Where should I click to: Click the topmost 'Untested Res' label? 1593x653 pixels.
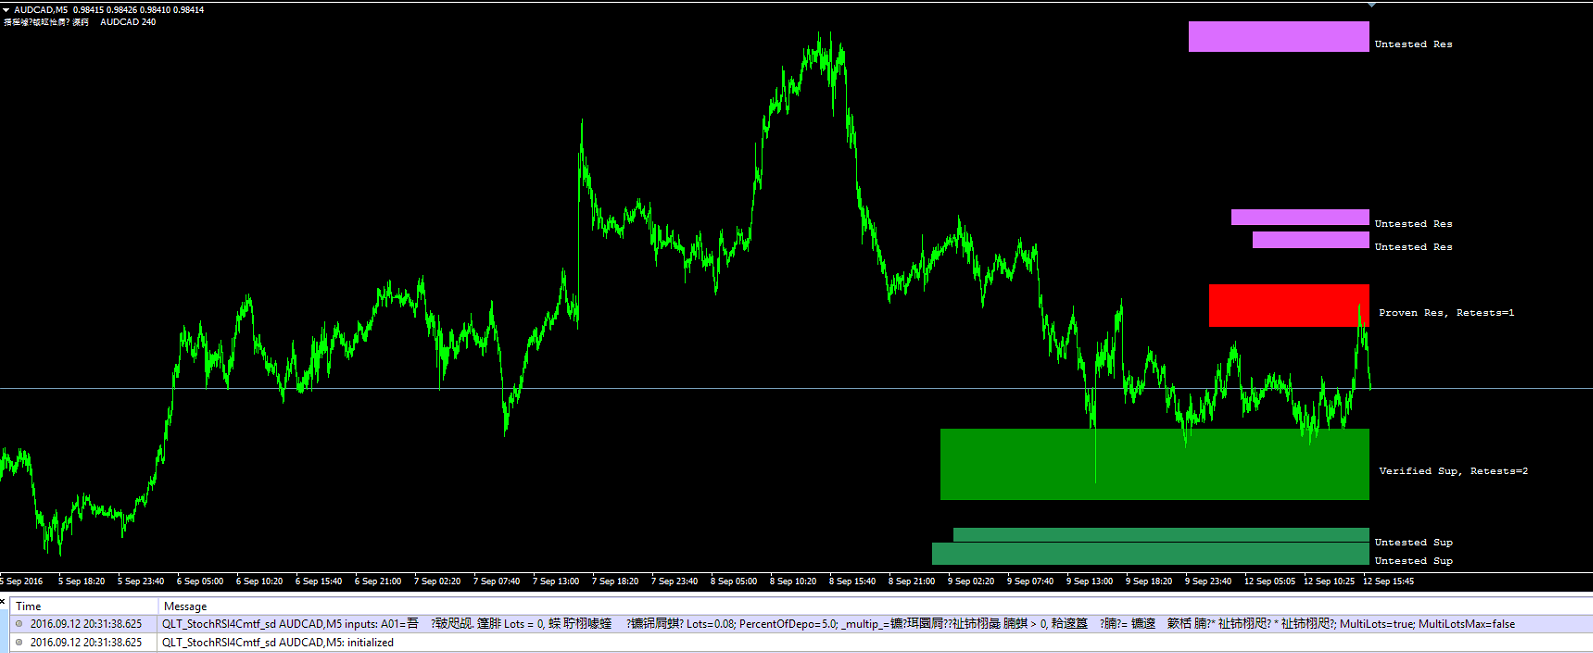click(1413, 44)
